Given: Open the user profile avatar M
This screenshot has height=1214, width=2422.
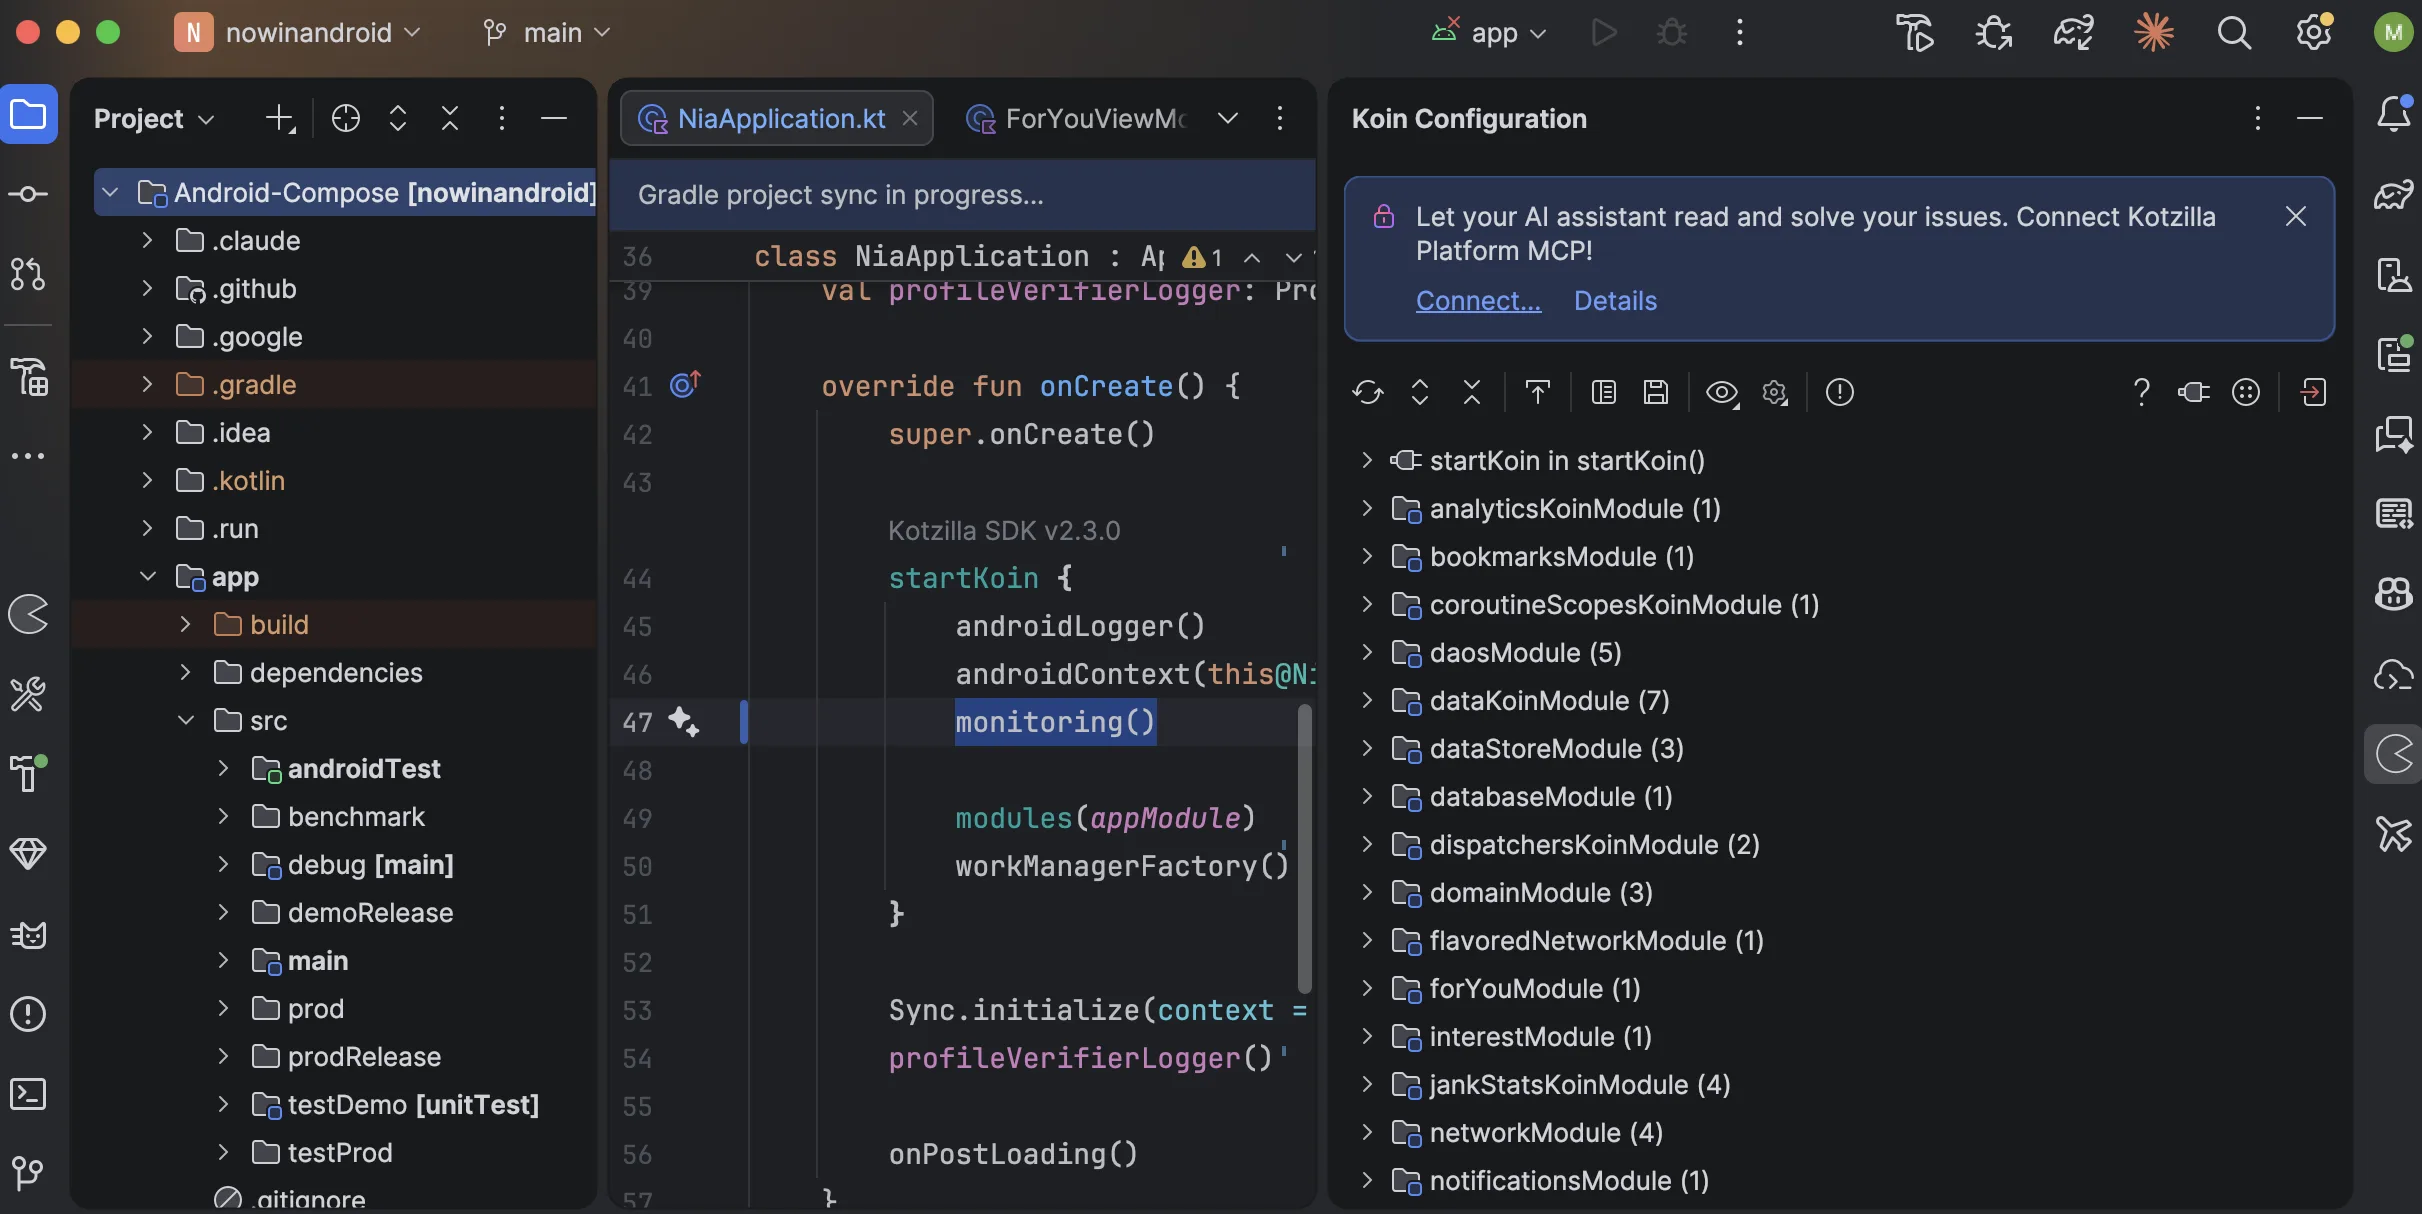Looking at the screenshot, I should pyautogui.click(x=2394, y=33).
